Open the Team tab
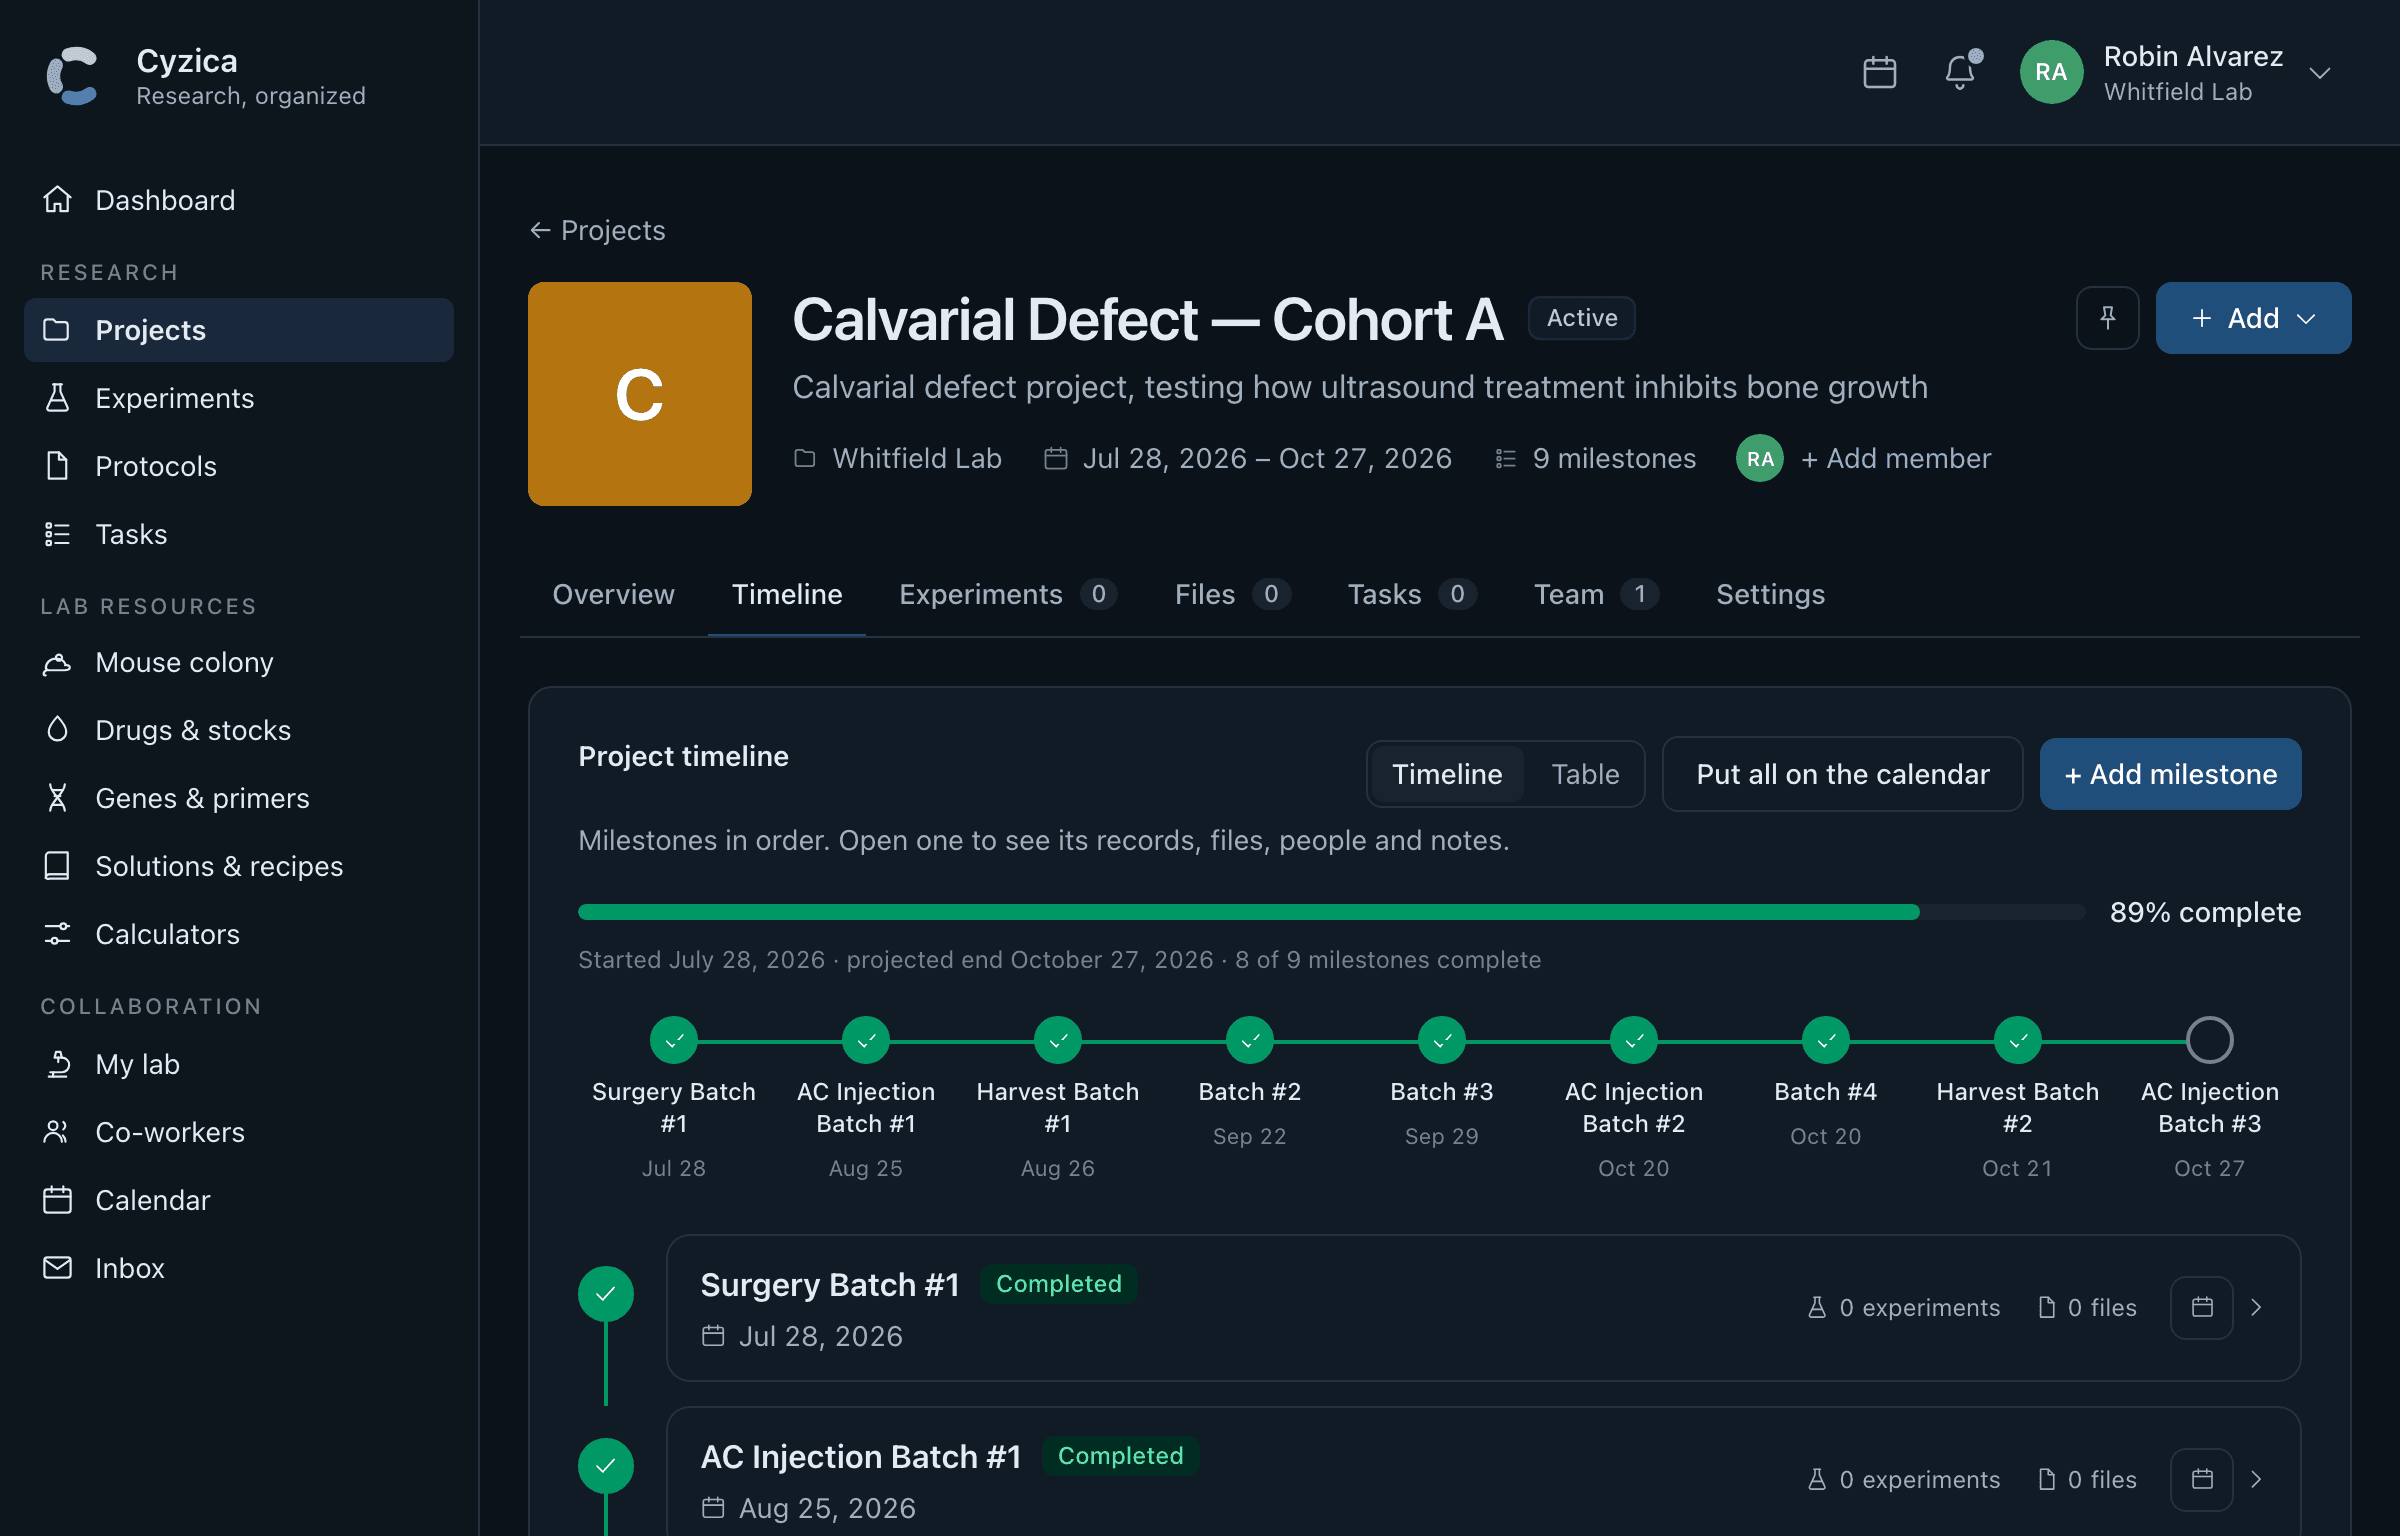 pyautogui.click(x=1595, y=594)
